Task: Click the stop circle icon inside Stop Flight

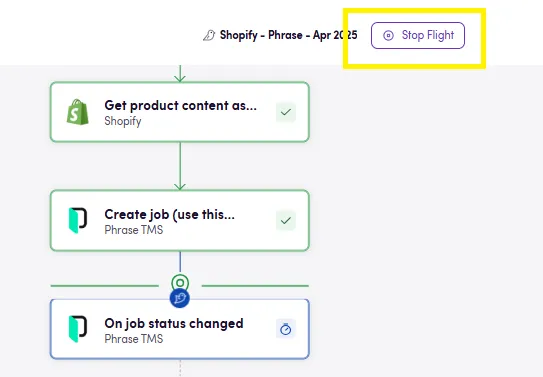Action: (x=388, y=35)
